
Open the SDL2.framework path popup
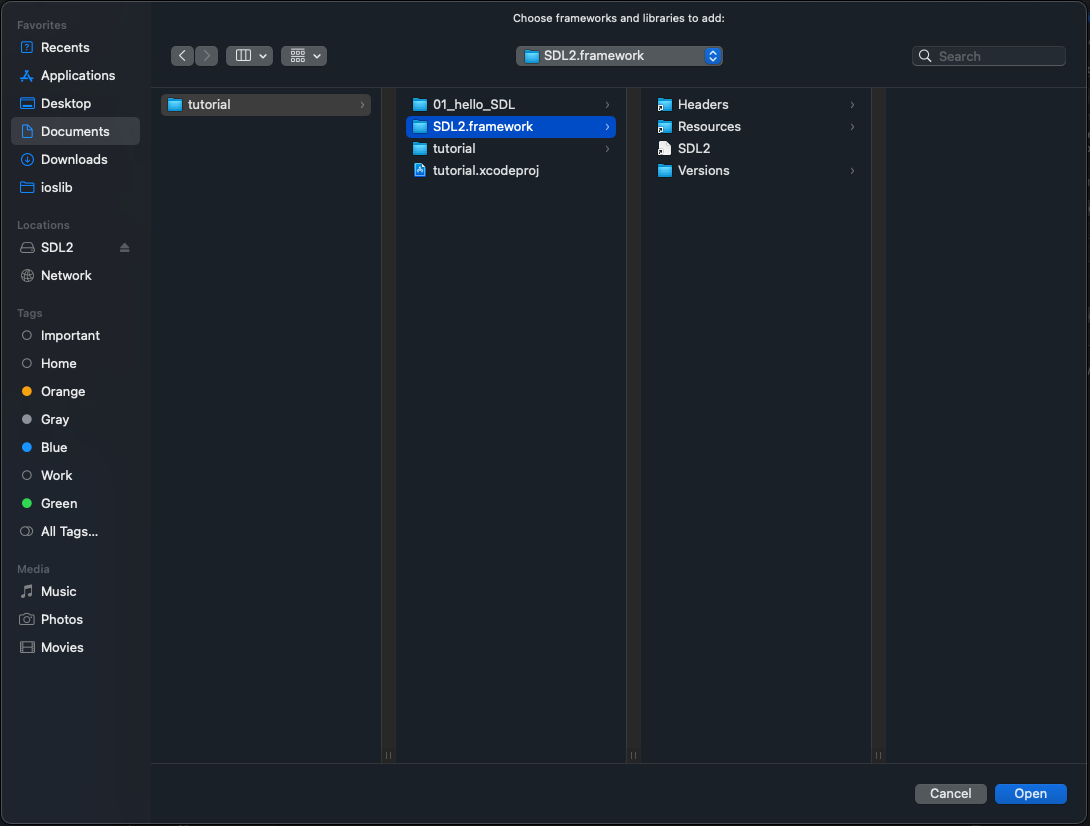[x=619, y=56]
